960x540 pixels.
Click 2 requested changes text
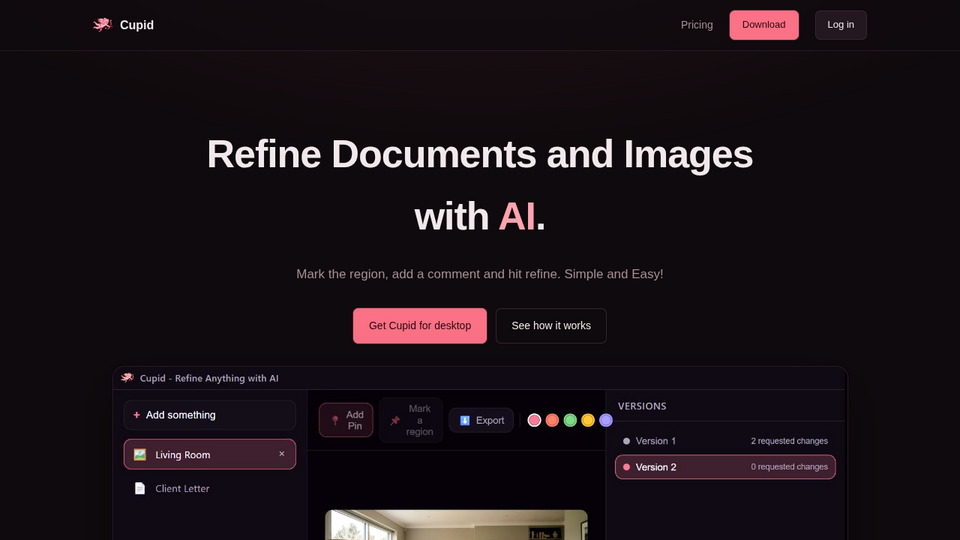[789, 441]
